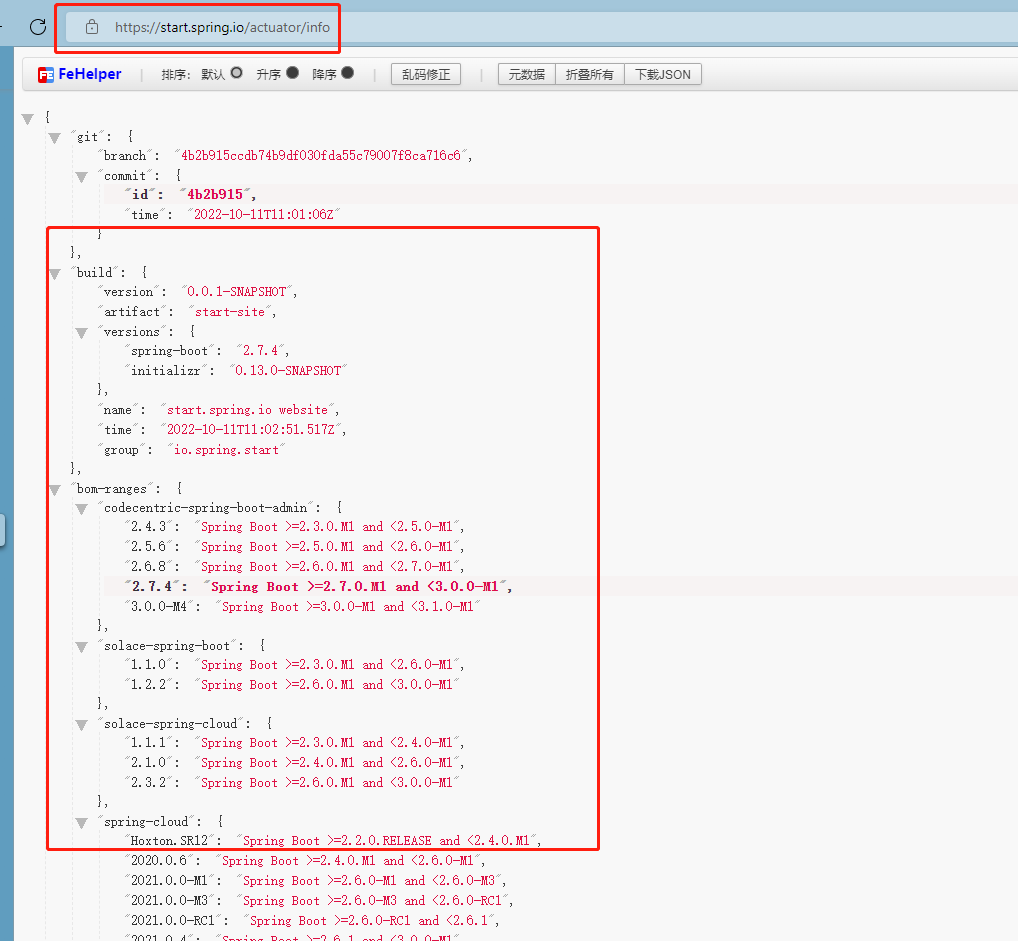1018x941 pixels.
Task: Collapse the "build" node
Action: pos(55,273)
